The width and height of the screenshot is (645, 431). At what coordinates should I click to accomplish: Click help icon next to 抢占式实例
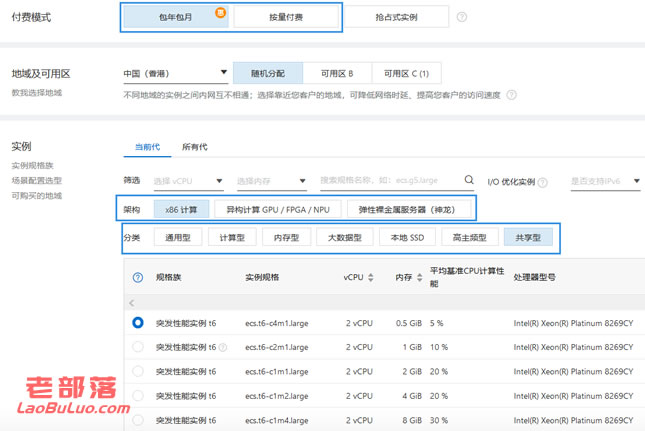tap(462, 17)
